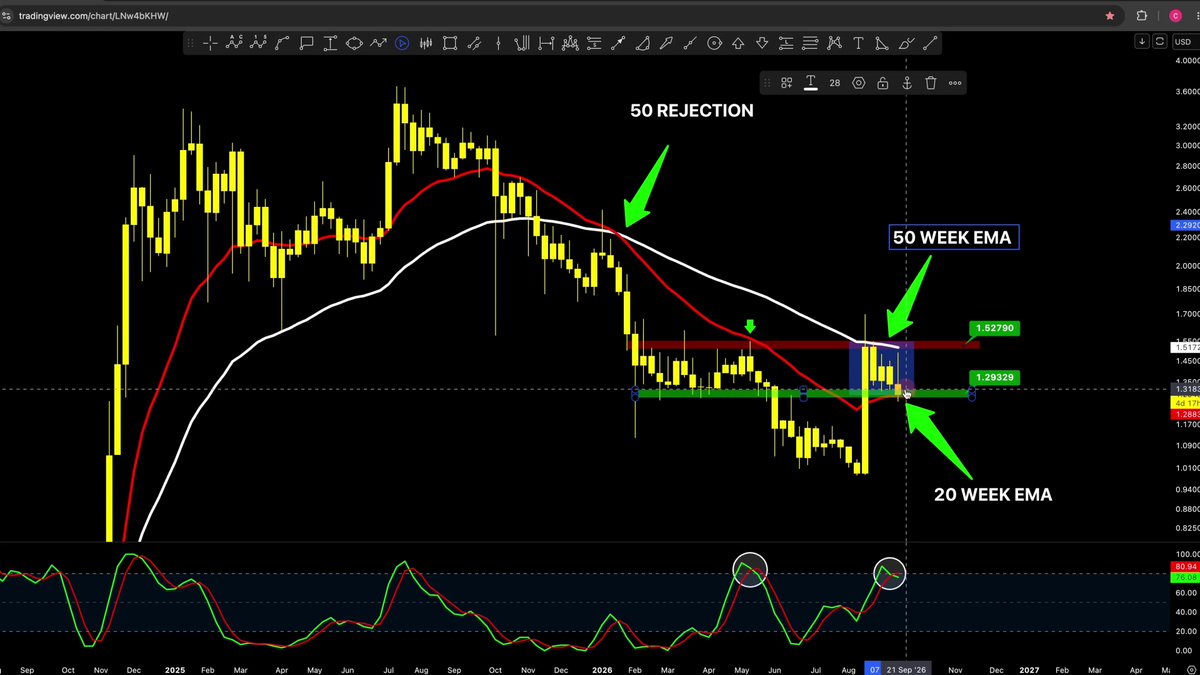Viewport: 1200px width, 675px height.
Task: Toggle the lock on selected drawing
Action: tap(882, 83)
